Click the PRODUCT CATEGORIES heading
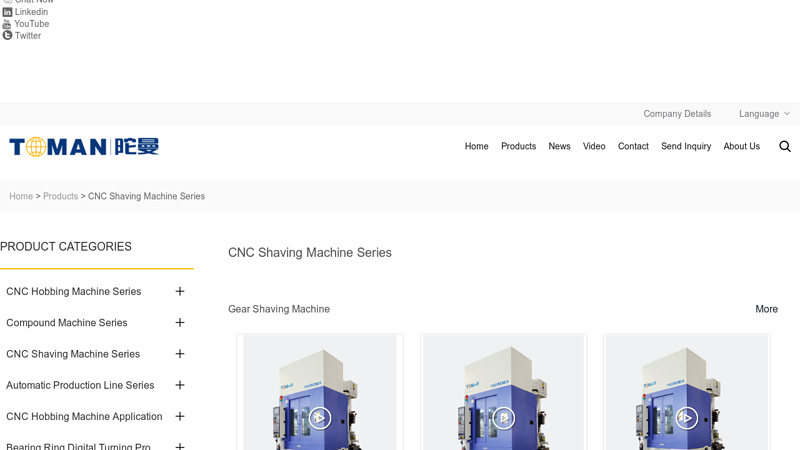Screen dimensions: 800x450 click(66, 246)
